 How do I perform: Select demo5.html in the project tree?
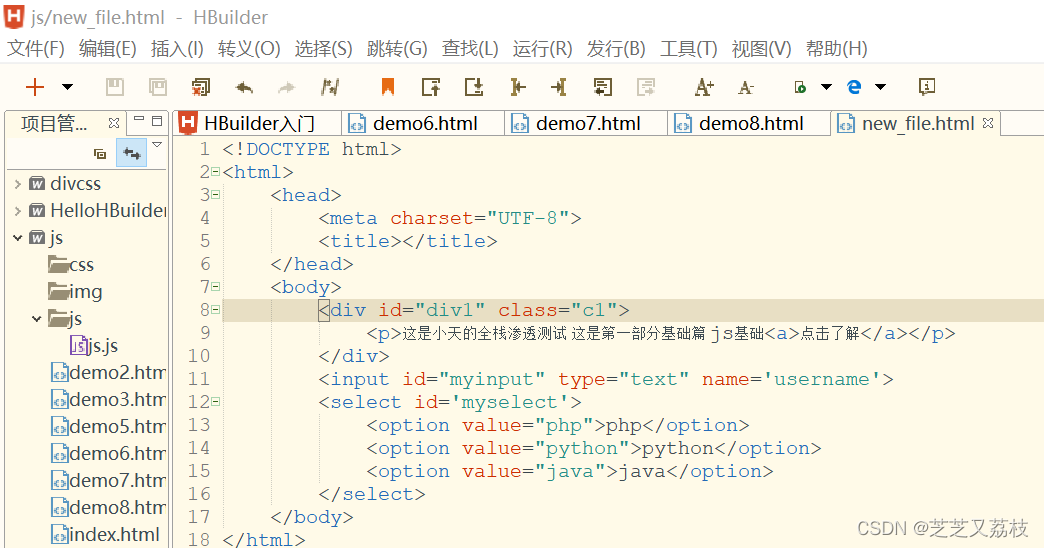click(109, 427)
